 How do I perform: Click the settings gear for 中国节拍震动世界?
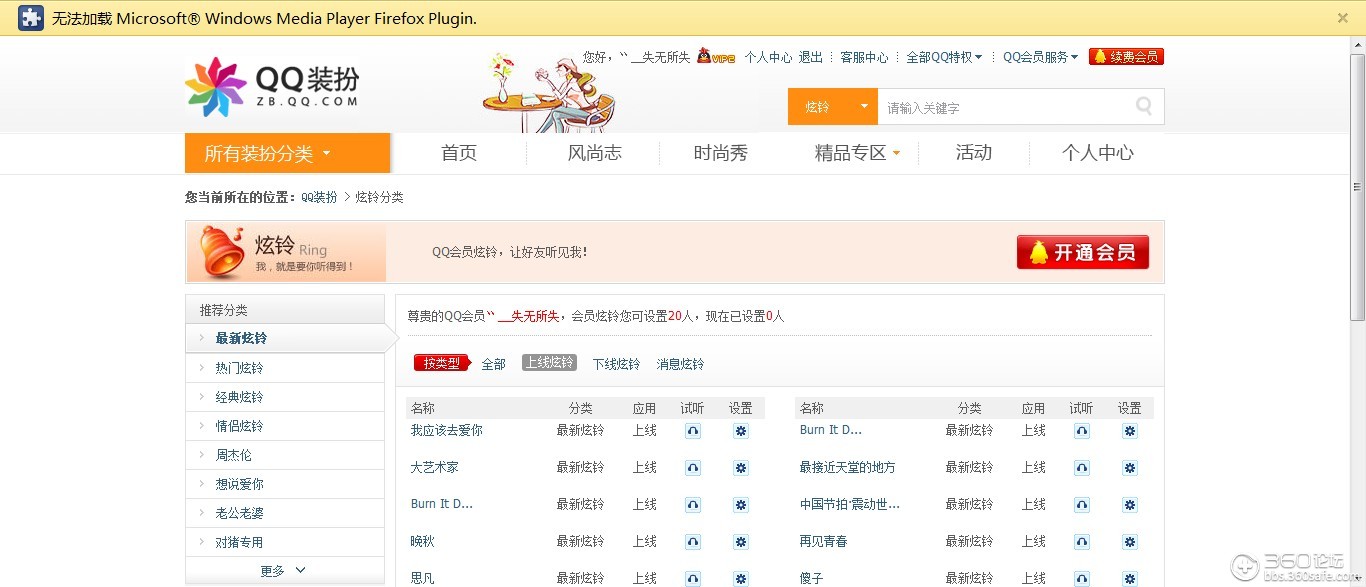click(1129, 505)
